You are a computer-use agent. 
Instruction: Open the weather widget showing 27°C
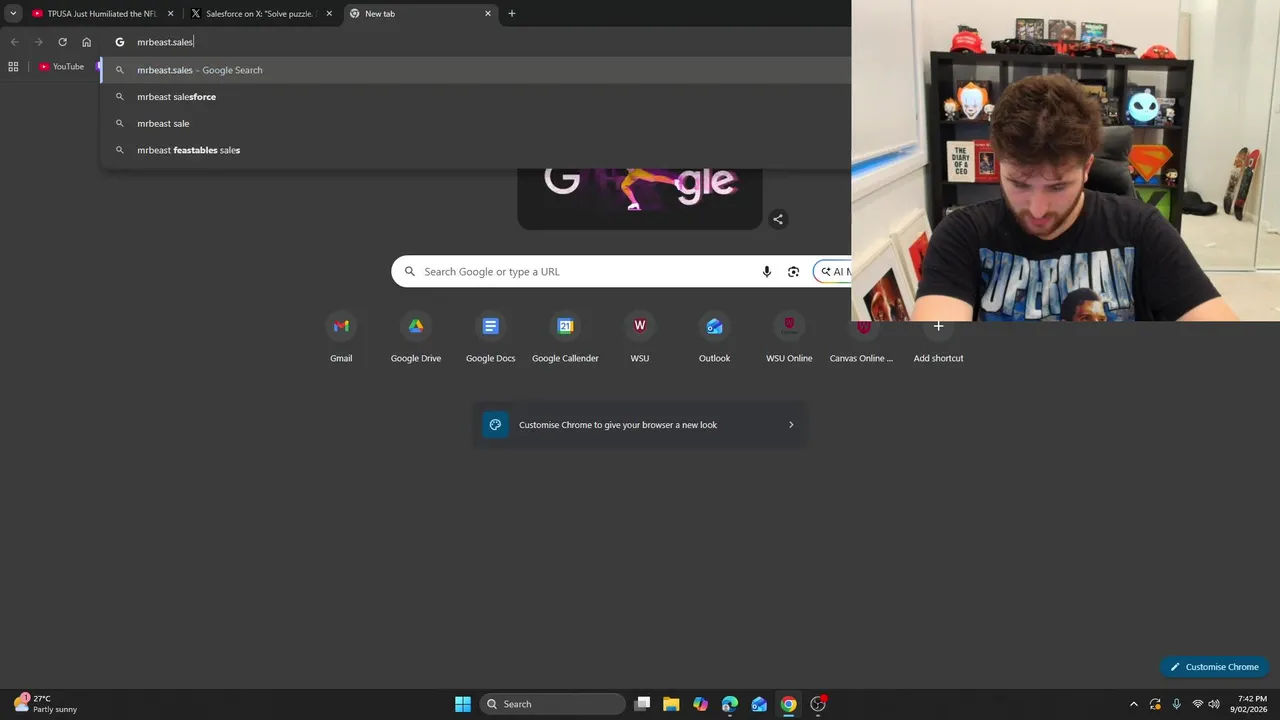click(46, 704)
